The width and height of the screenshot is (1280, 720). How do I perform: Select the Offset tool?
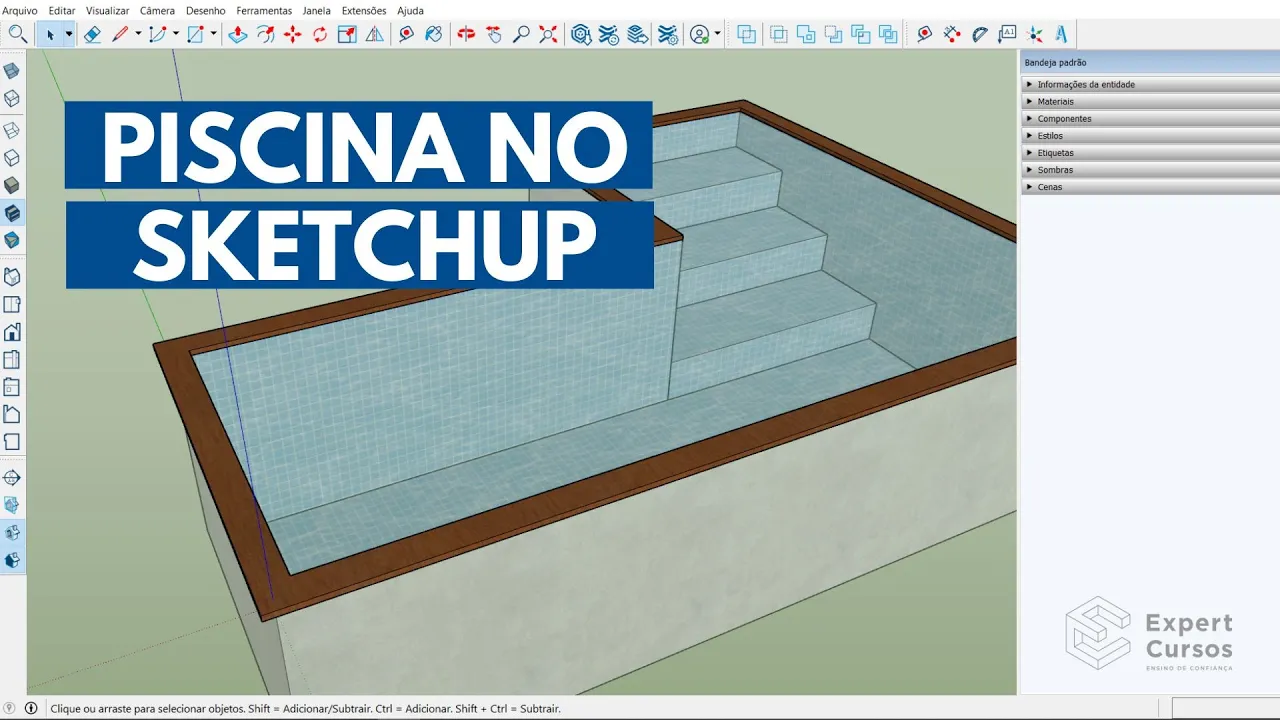pos(265,34)
